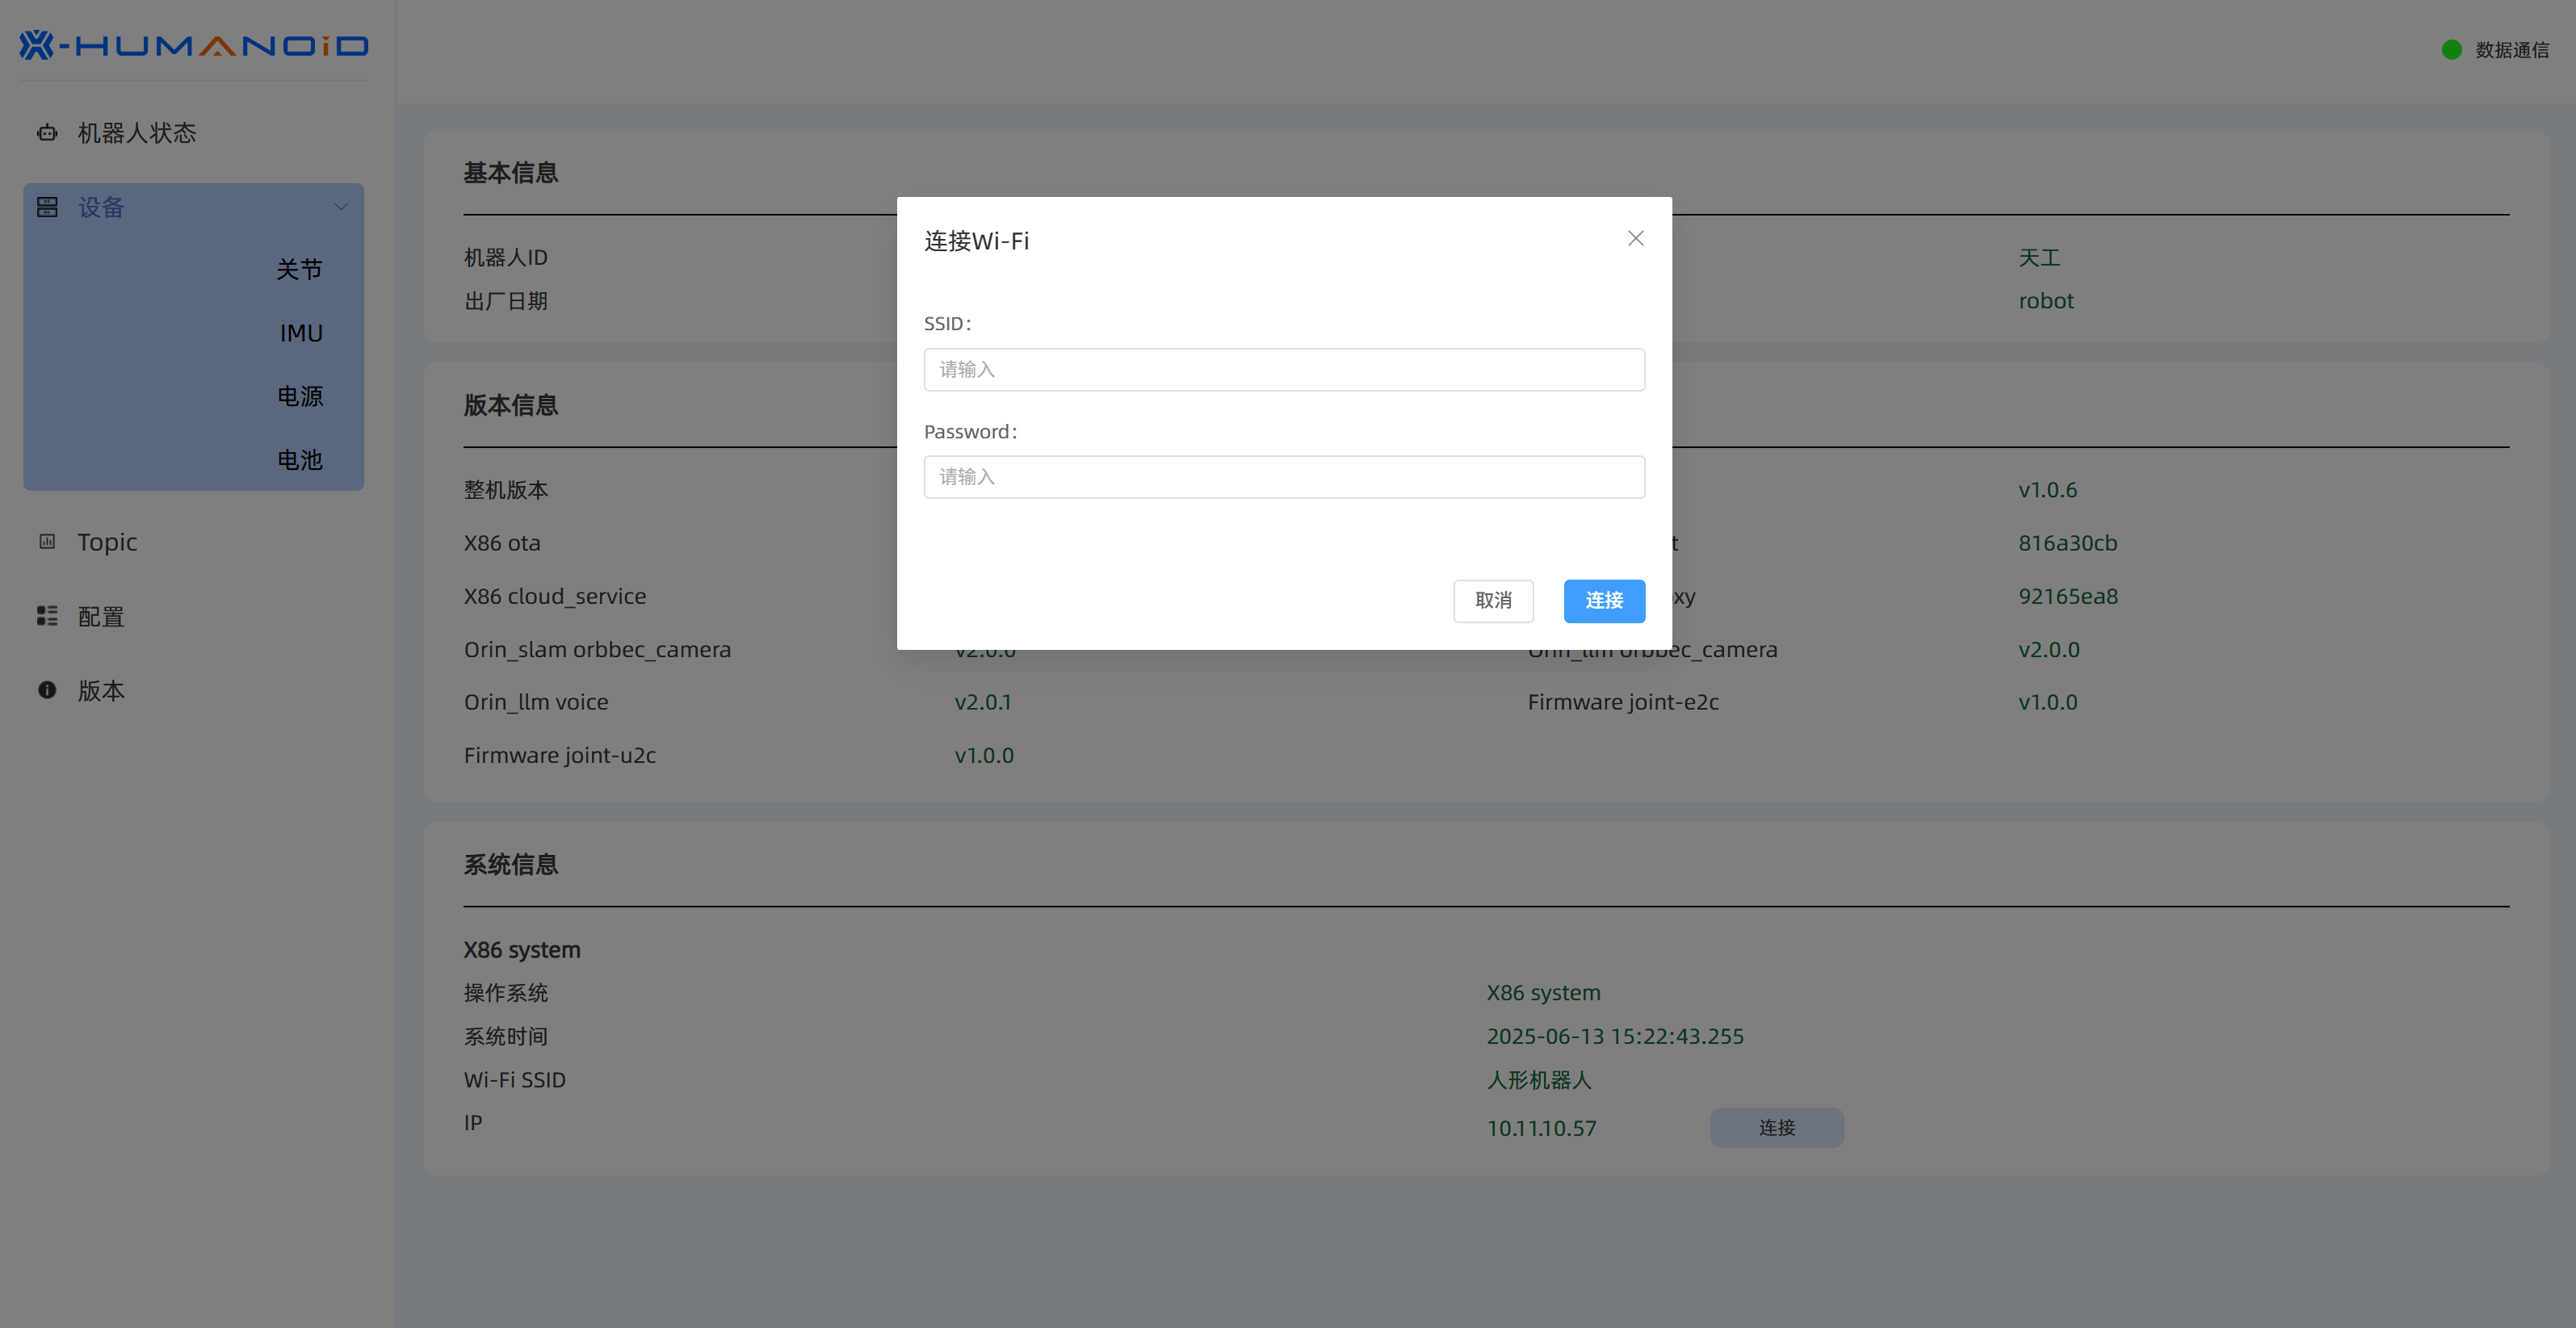Image resolution: width=2576 pixels, height=1328 pixels.
Task: Click the Topic chart icon
Action: pos(47,541)
